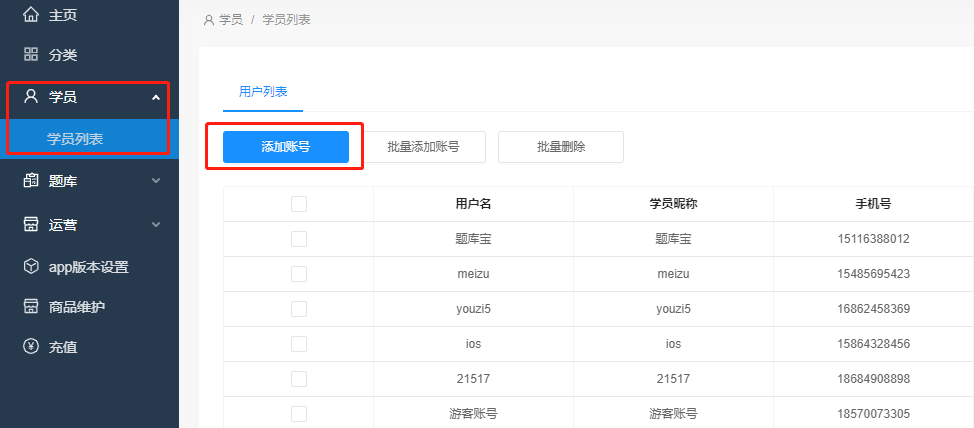Click the meizu cell in 学员昵称 column
The height and width of the screenshot is (428, 974).
[673, 274]
